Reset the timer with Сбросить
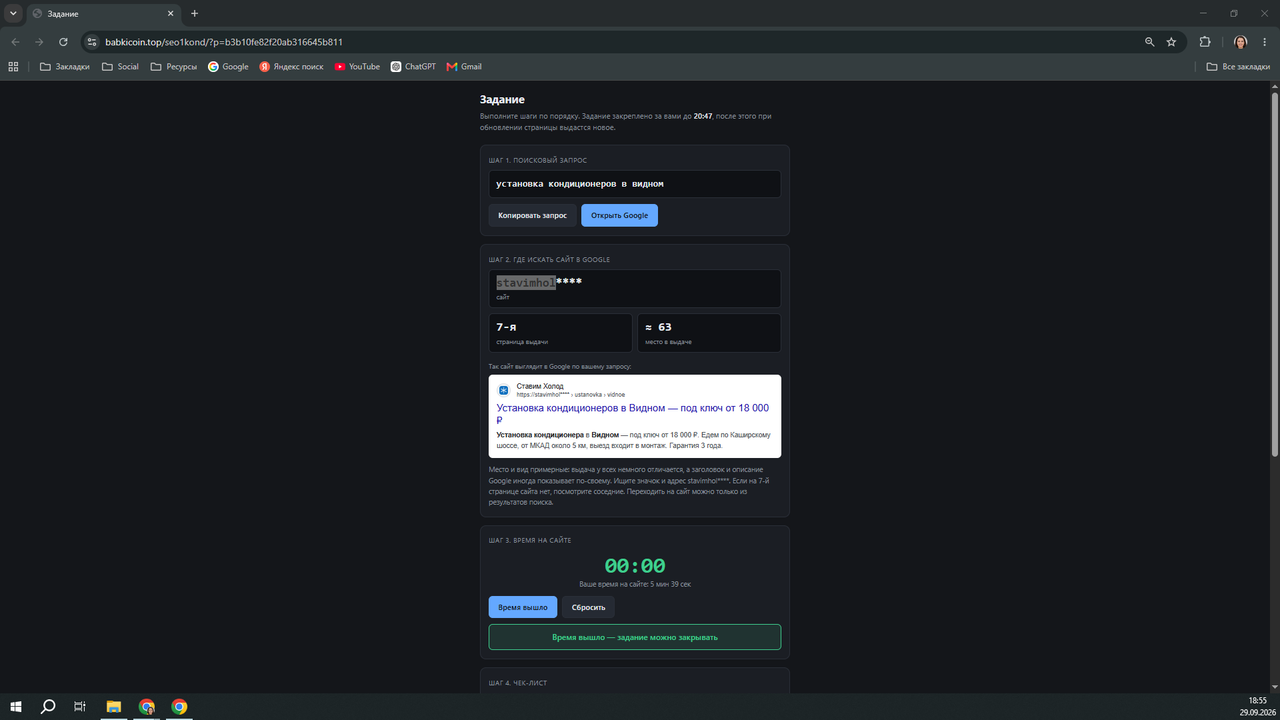Image resolution: width=1280 pixels, height=720 pixels. (x=588, y=607)
